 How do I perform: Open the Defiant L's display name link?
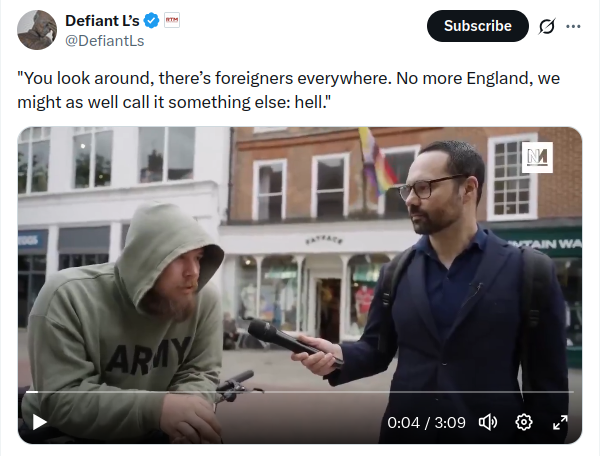102,21
